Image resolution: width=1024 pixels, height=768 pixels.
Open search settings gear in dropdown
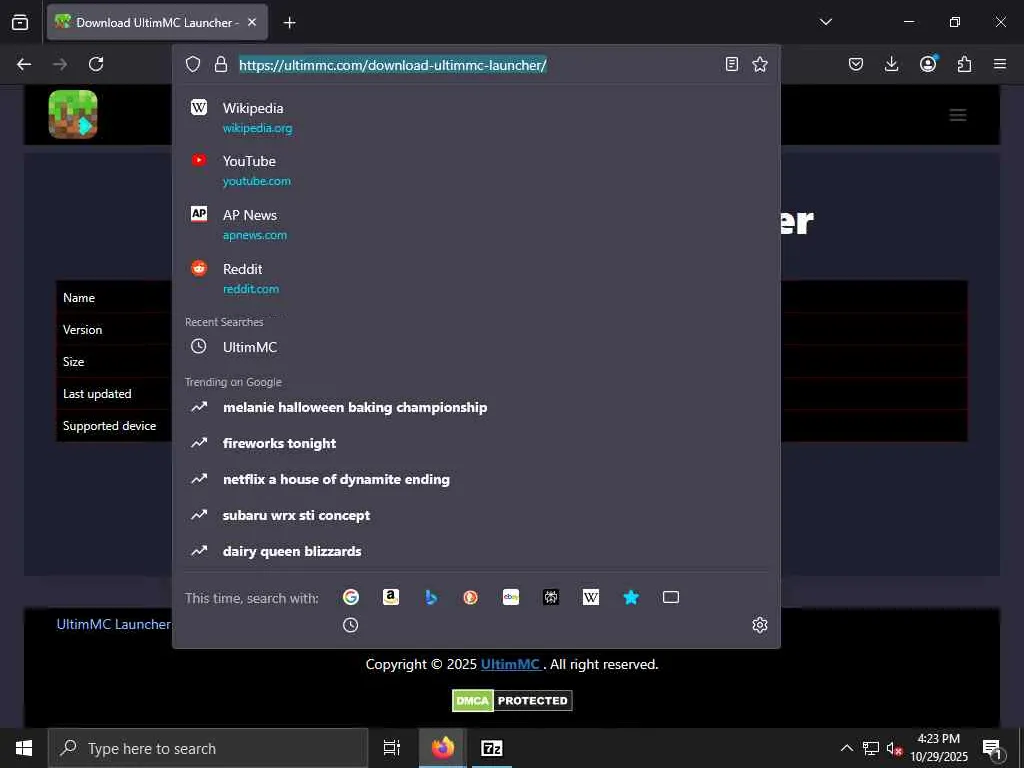pos(760,625)
